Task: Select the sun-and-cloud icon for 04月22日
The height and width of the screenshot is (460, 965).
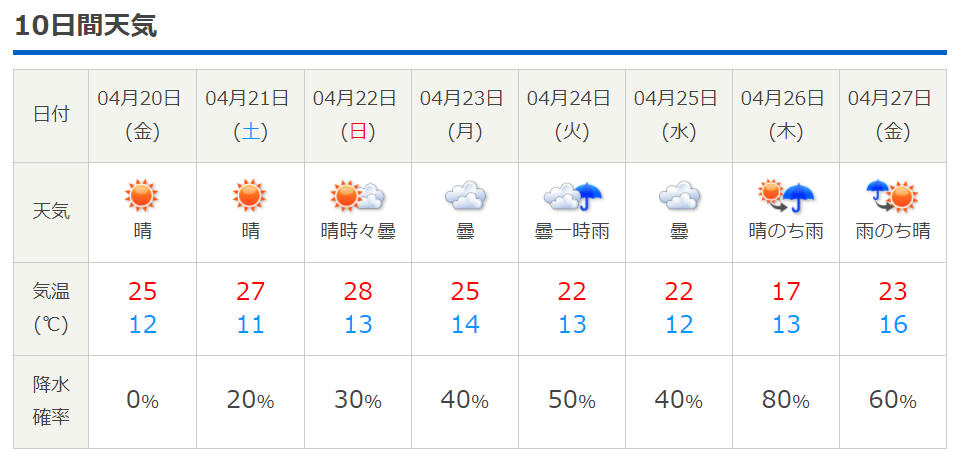Action: [x=358, y=196]
